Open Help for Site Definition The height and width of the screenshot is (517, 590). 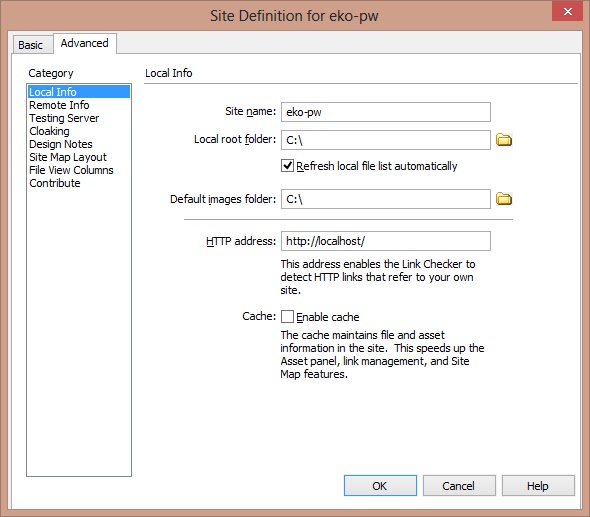[538, 486]
